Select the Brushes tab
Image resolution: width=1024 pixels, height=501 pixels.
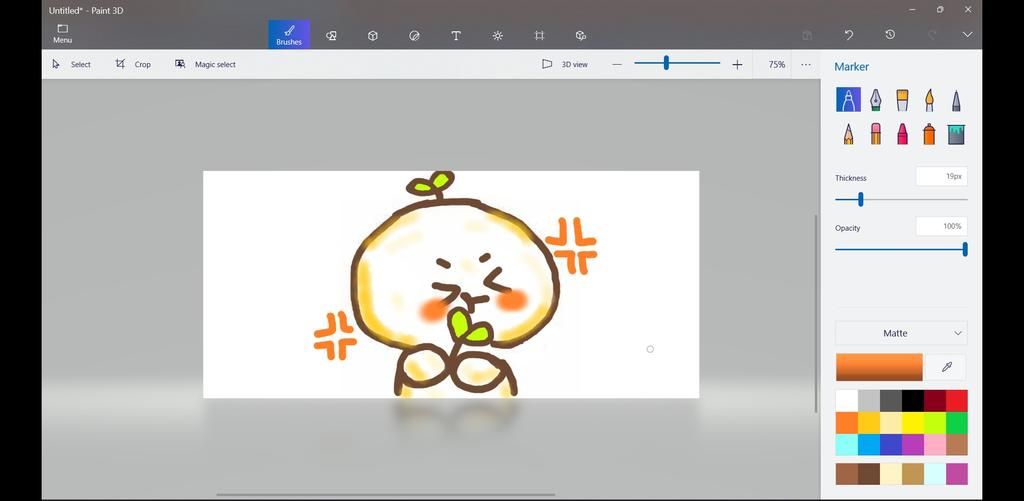click(289, 34)
